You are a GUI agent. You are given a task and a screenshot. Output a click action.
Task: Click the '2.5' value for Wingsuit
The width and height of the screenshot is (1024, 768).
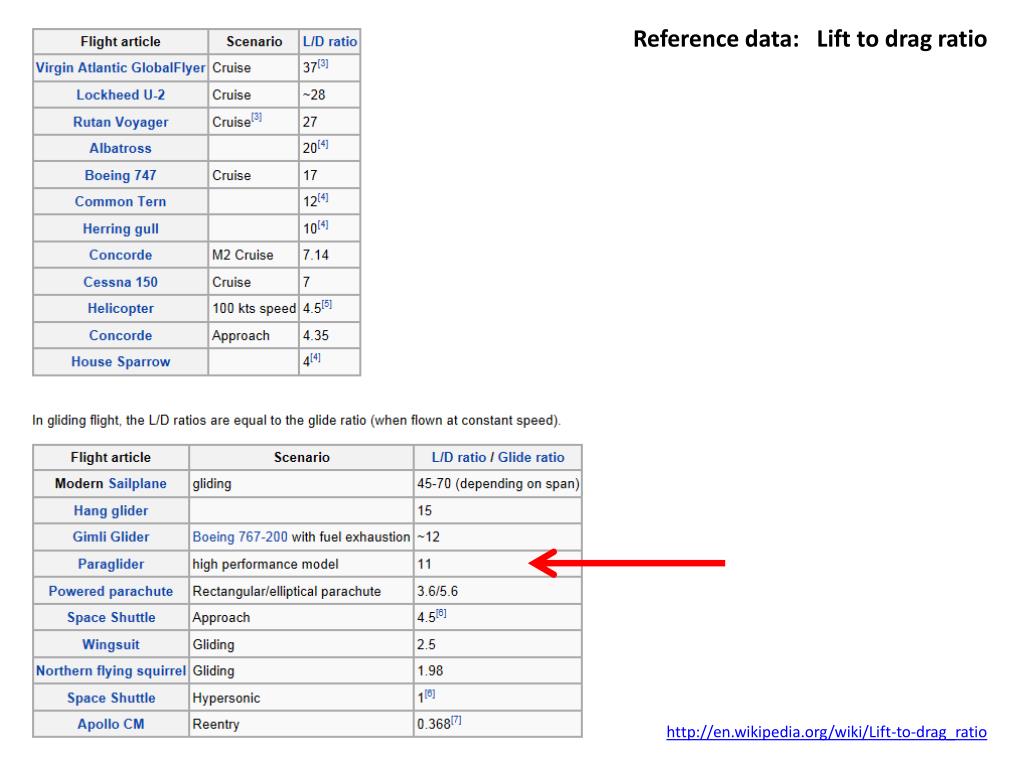click(x=426, y=645)
